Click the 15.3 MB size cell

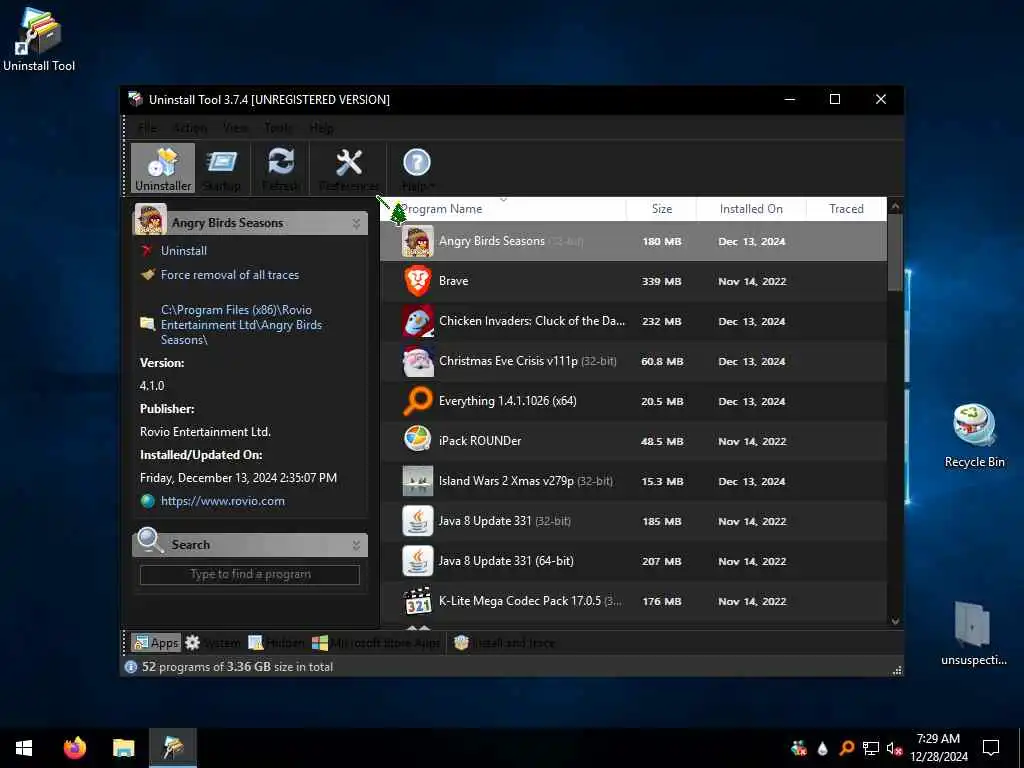662,481
